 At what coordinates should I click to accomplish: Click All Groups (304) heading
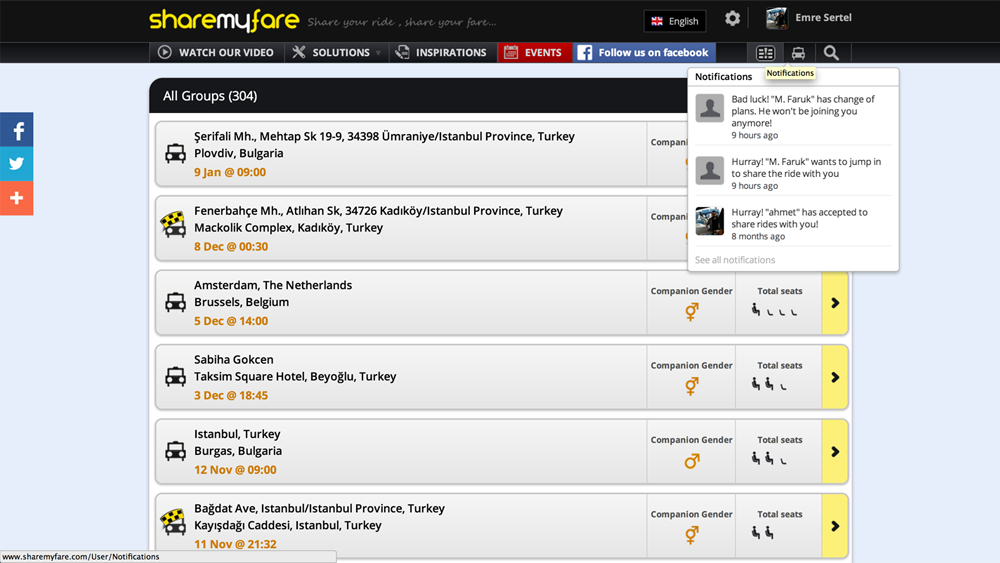coord(210,96)
